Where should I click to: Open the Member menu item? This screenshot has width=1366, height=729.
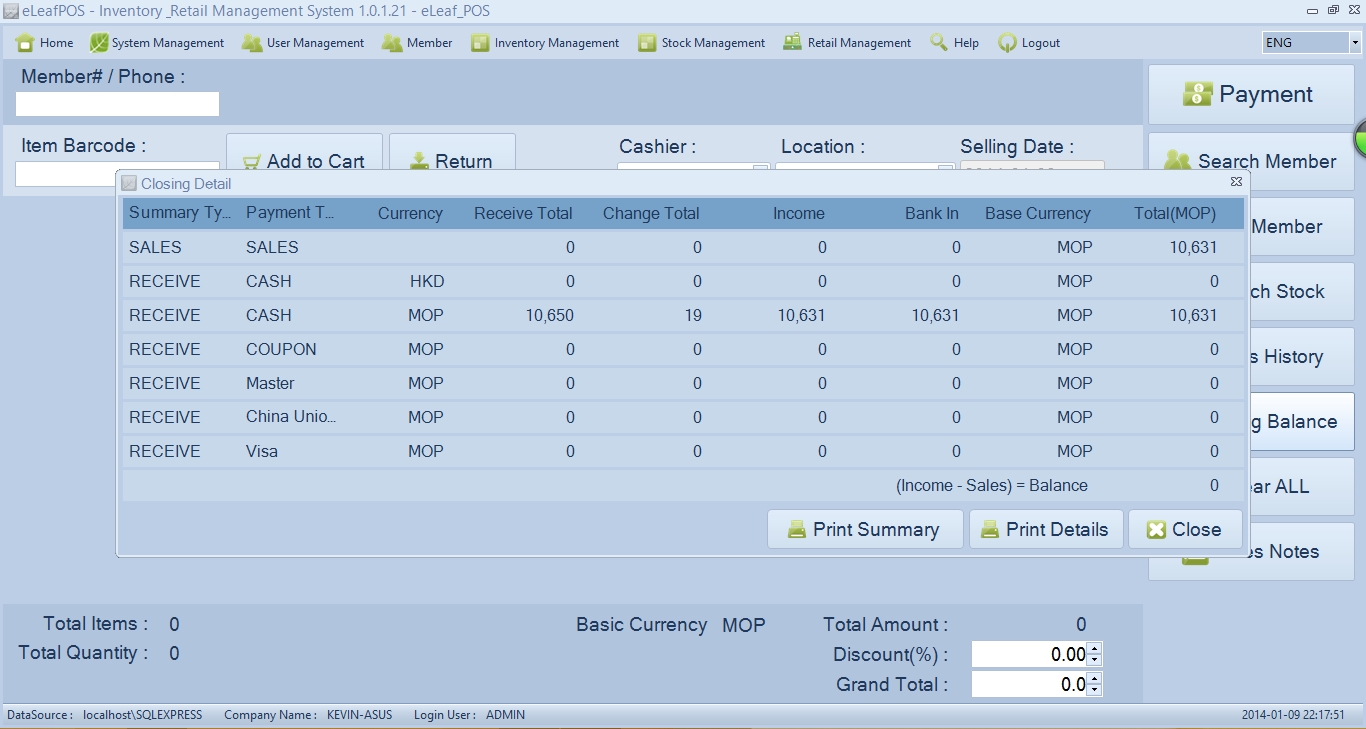(x=418, y=43)
